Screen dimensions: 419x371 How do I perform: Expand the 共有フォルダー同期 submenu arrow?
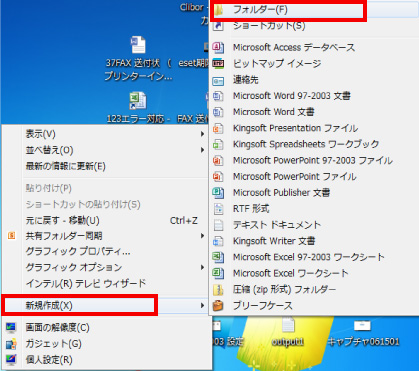202,236
